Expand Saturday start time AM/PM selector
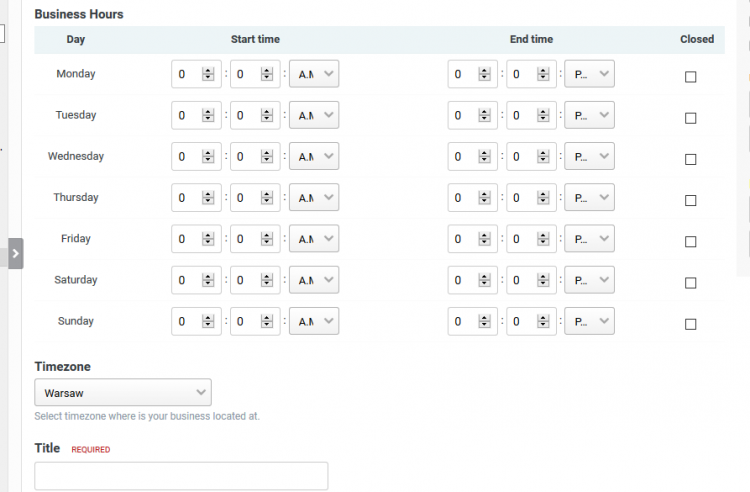 [x=314, y=280]
